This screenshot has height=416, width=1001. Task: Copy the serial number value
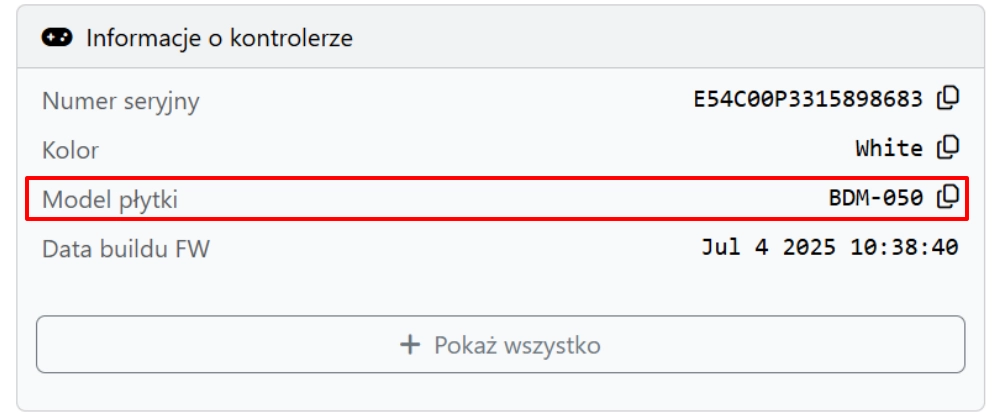[x=947, y=98]
